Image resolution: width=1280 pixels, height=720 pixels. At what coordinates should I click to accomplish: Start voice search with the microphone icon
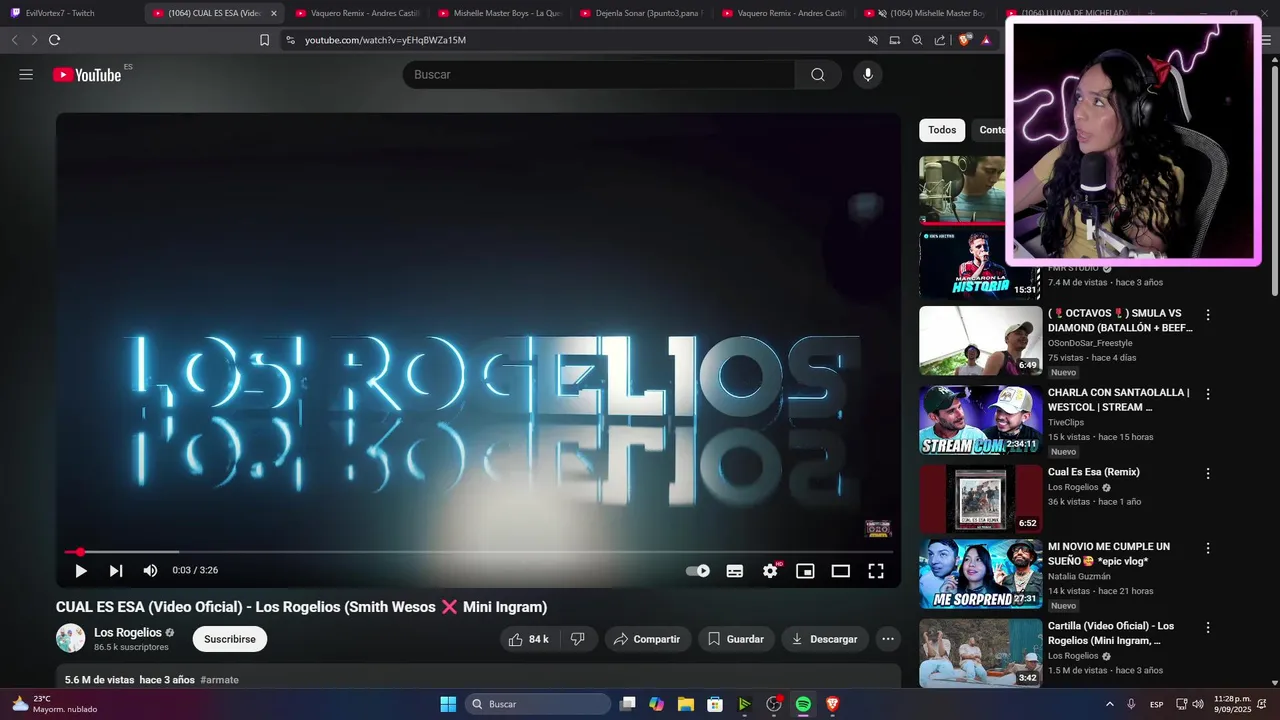(x=868, y=75)
